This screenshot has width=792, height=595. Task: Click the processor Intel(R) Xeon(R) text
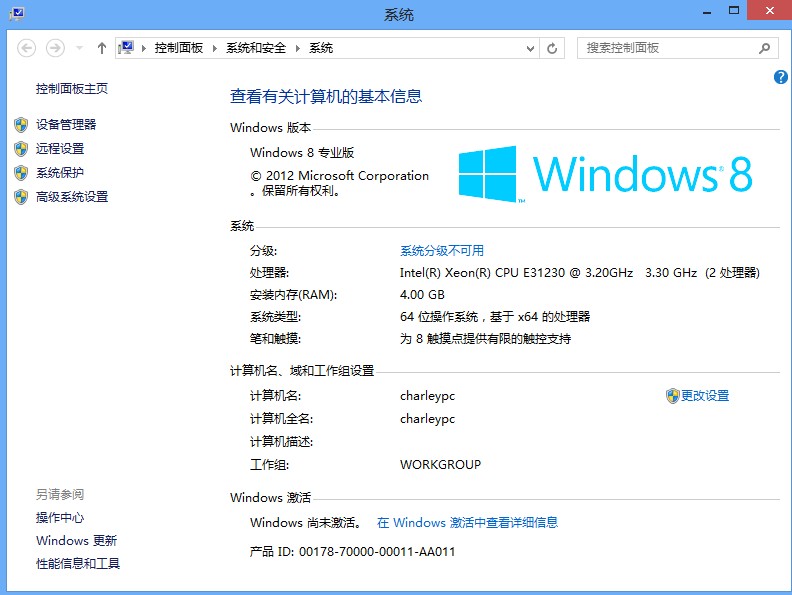(579, 273)
